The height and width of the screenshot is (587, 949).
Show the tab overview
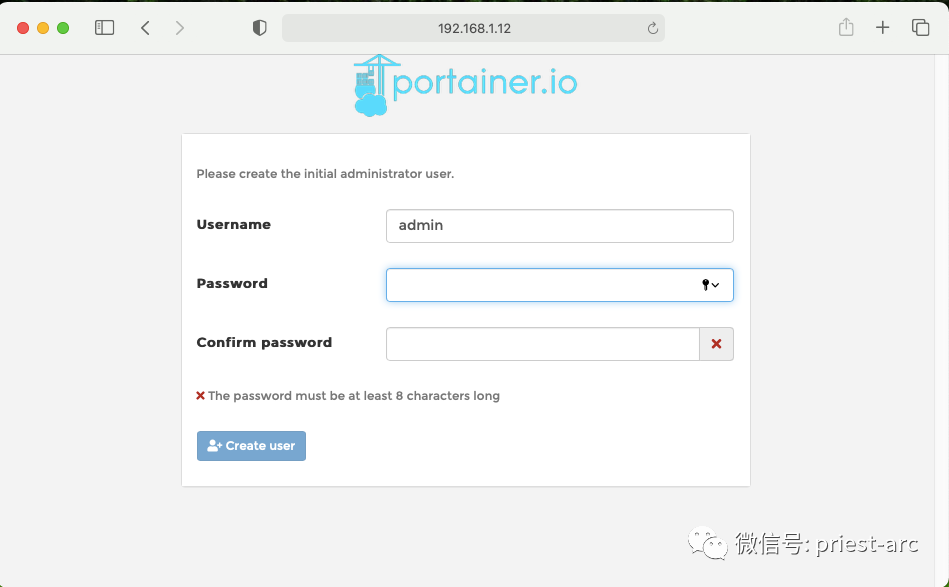[x=920, y=28]
